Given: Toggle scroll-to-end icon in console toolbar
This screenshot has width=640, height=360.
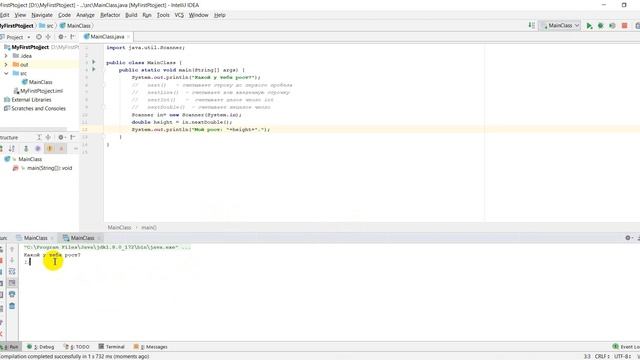Looking at the screenshot, I should 12,282.
